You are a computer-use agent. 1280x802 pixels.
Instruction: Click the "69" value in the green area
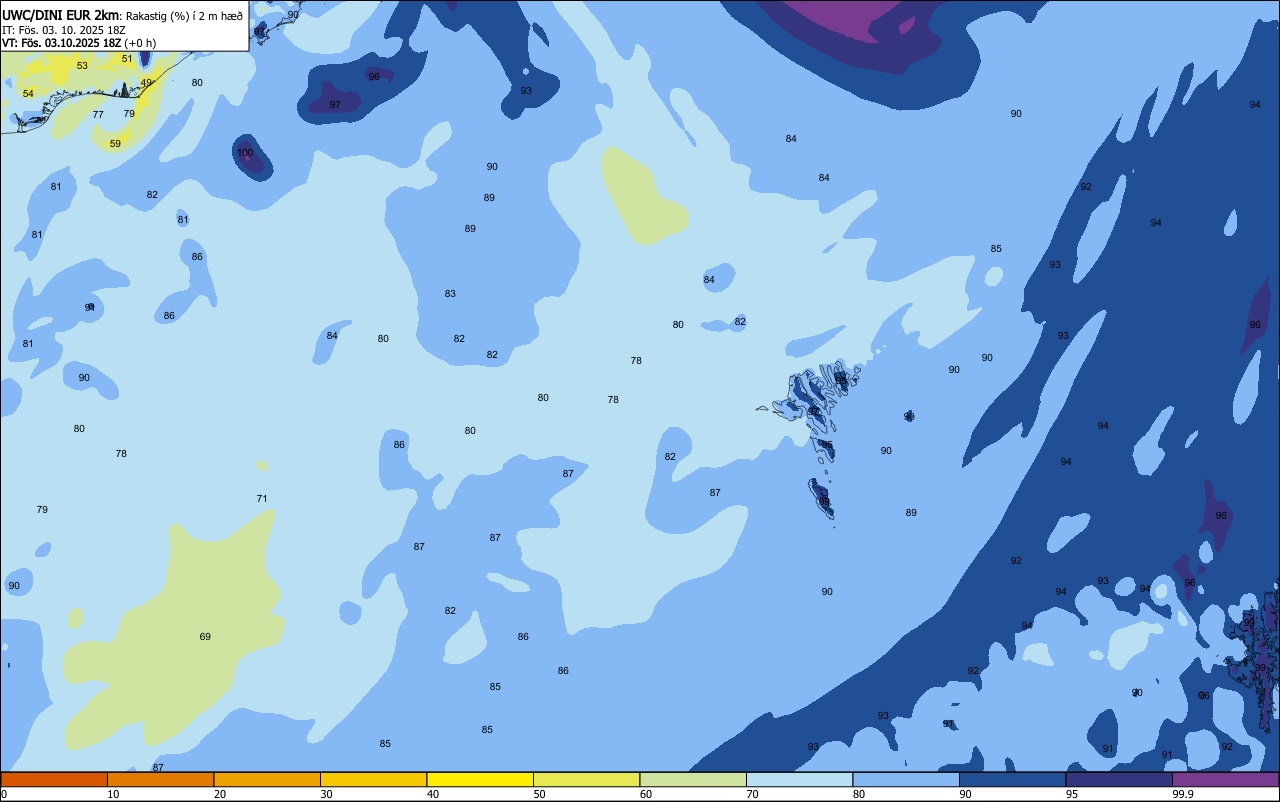click(x=205, y=637)
